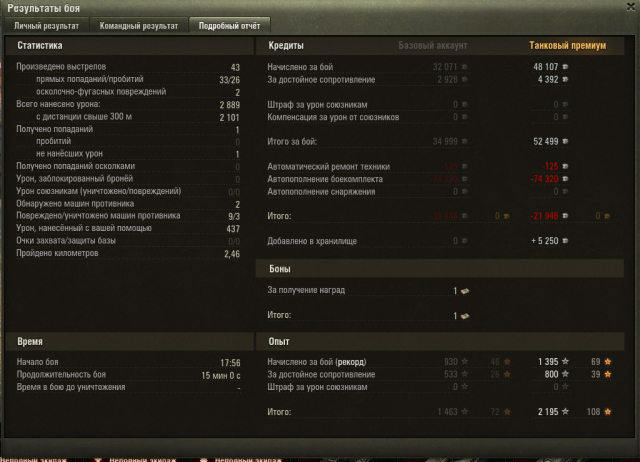Click bond icon in Боны Итого row
Screen dimensions: 640x462
465,316
